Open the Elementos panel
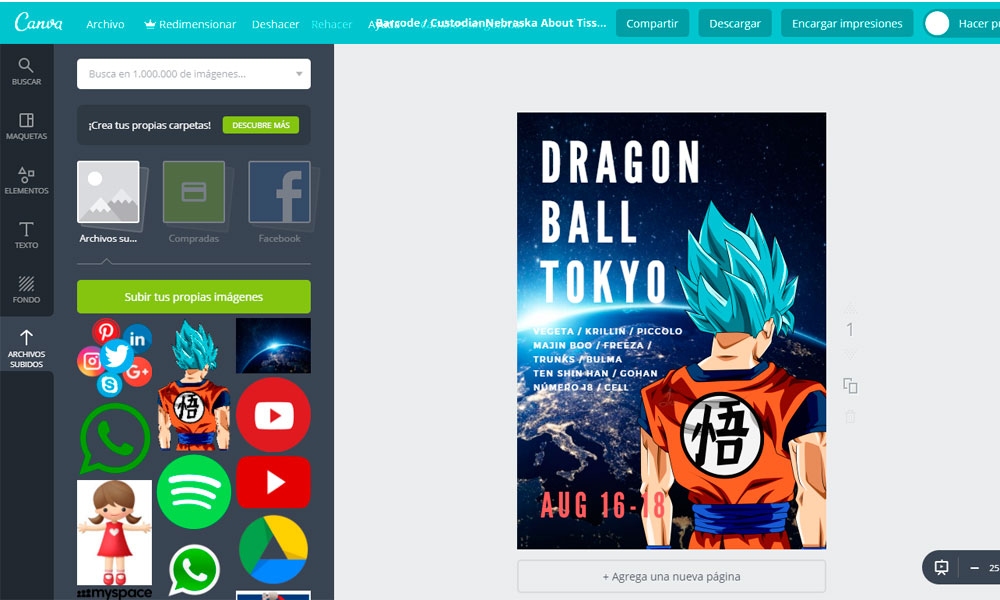The height and width of the screenshot is (600, 1000). click(26, 180)
